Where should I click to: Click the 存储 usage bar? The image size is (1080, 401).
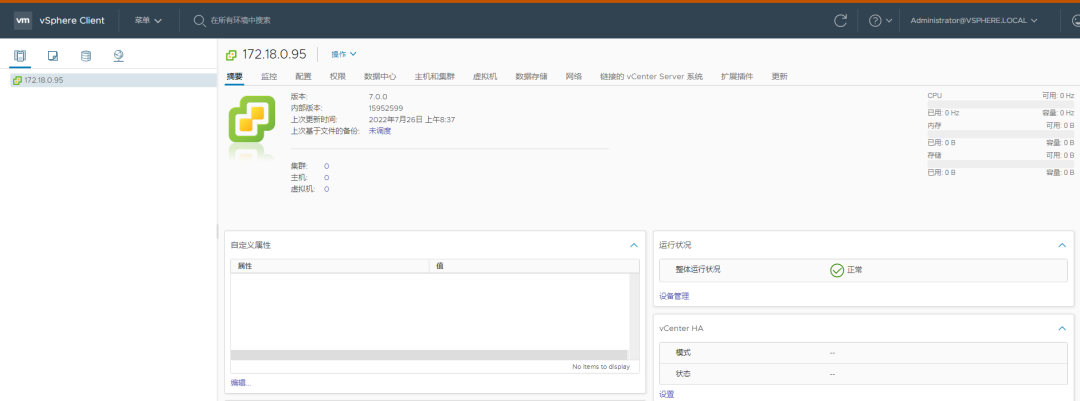click(1001, 164)
